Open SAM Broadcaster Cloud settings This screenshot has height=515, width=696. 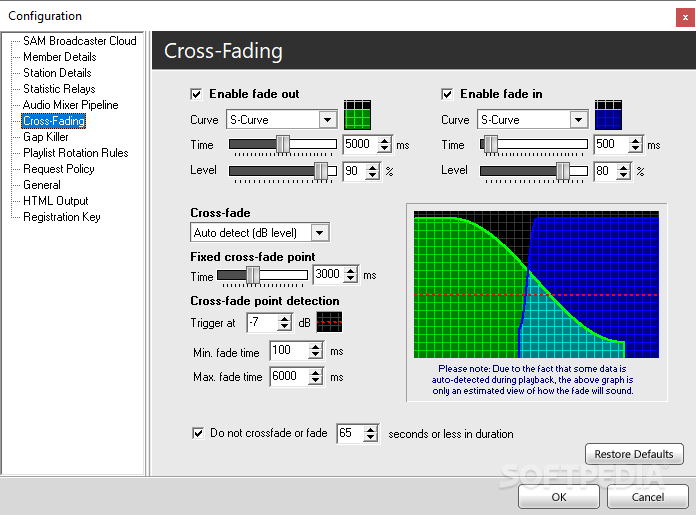pos(80,41)
